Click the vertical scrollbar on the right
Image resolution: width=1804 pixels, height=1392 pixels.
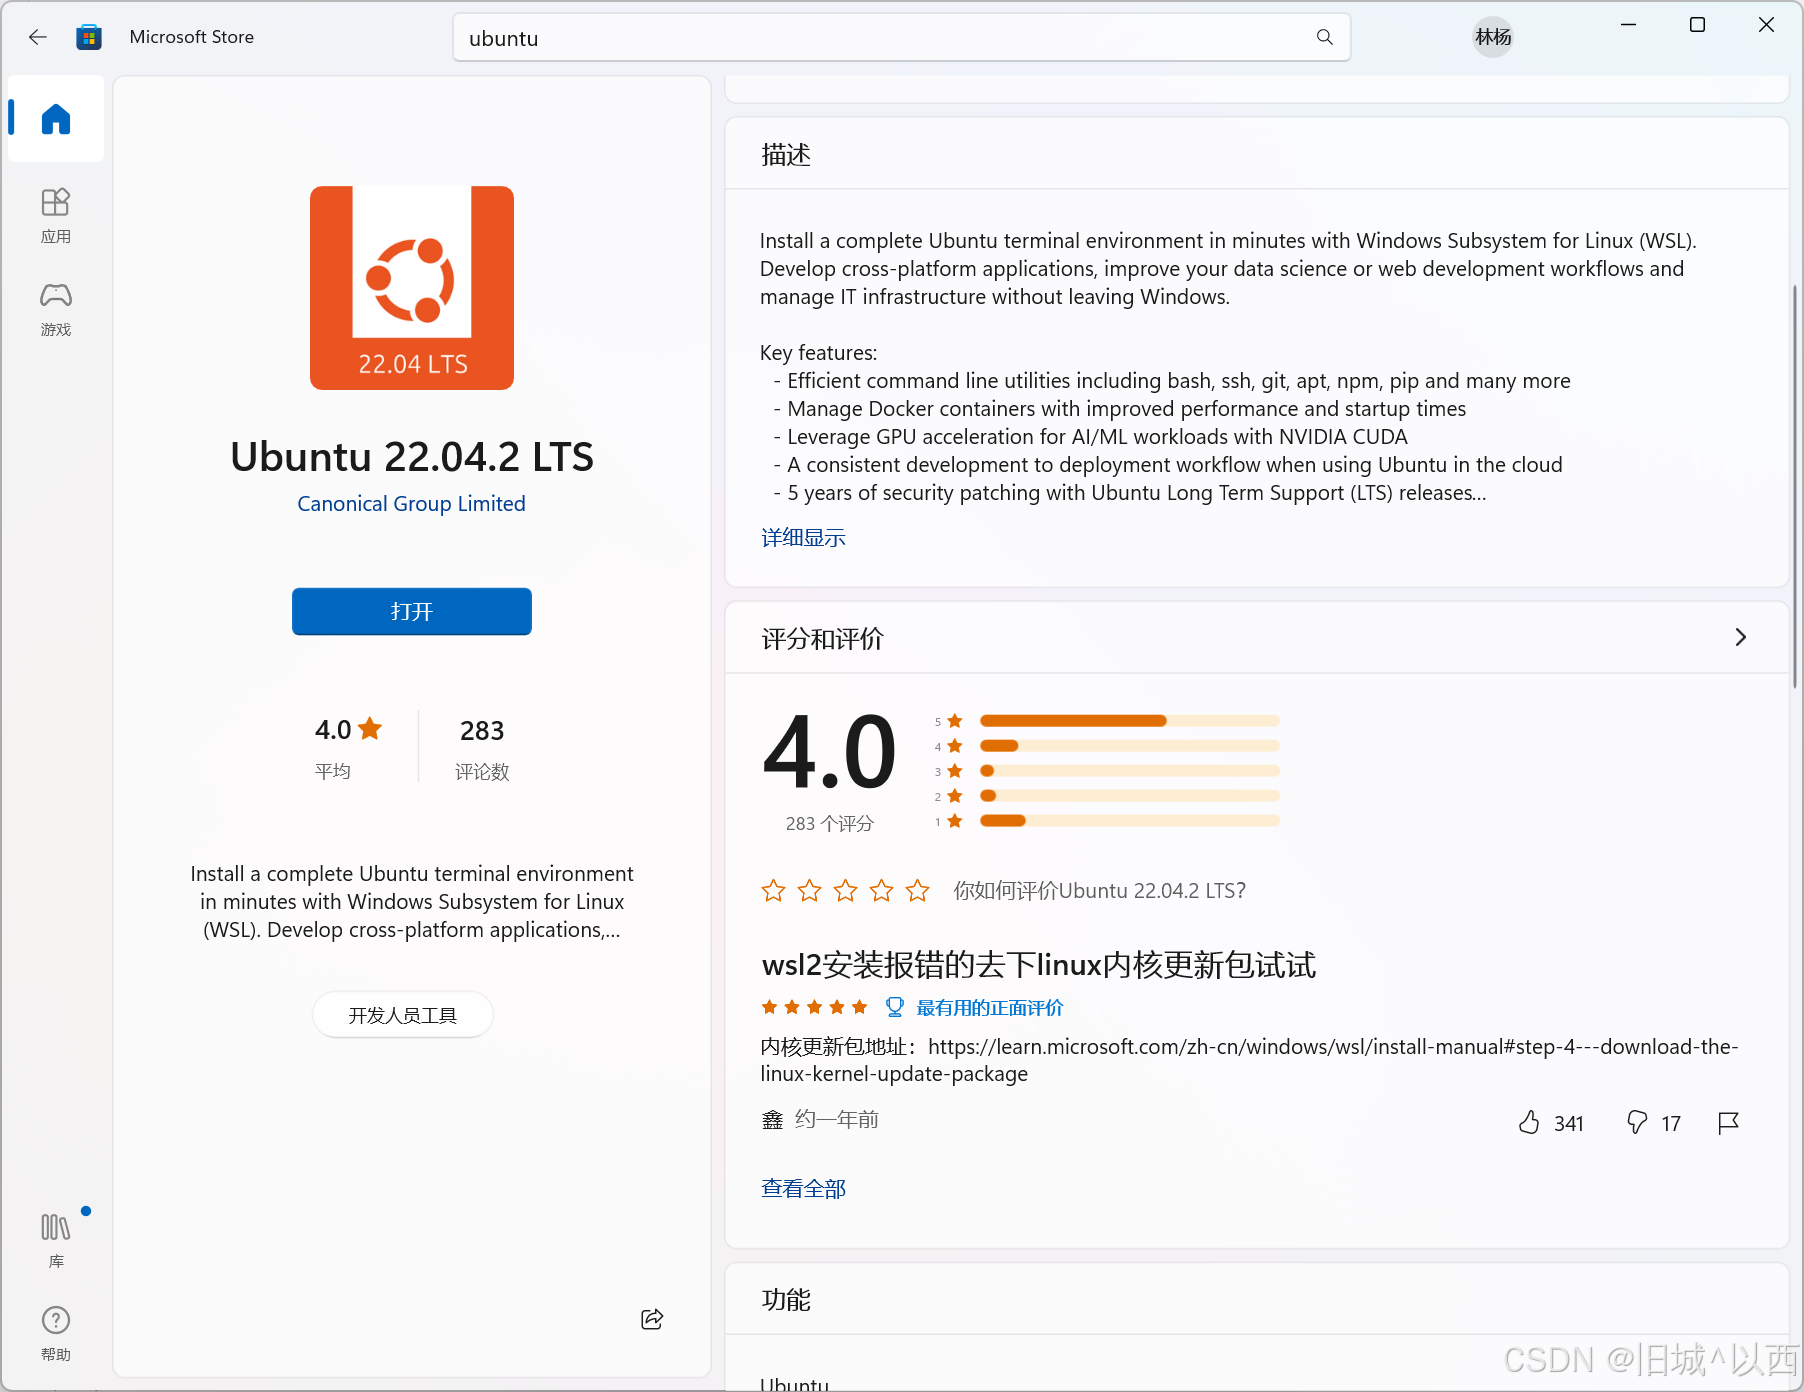point(1795,486)
